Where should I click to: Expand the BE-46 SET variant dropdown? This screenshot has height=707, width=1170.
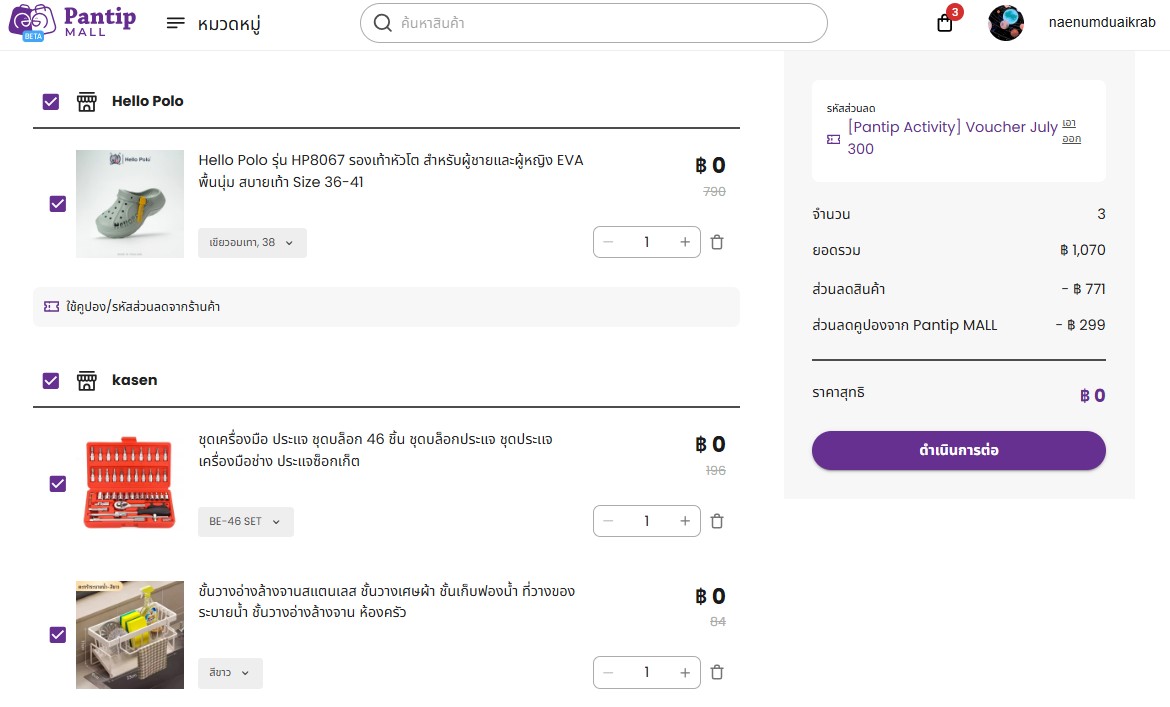245,521
